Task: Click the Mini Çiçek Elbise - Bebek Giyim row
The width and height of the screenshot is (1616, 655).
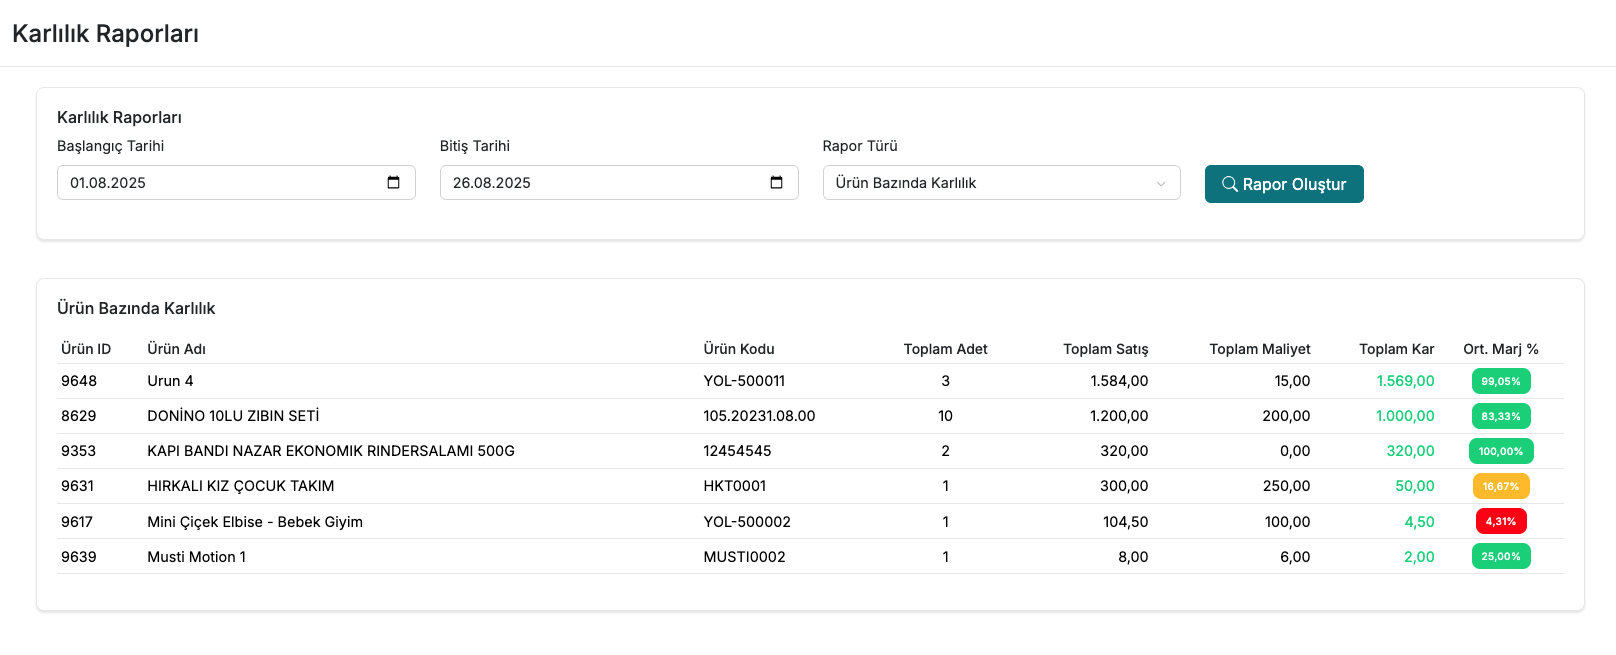Action: click(x=255, y=522)
